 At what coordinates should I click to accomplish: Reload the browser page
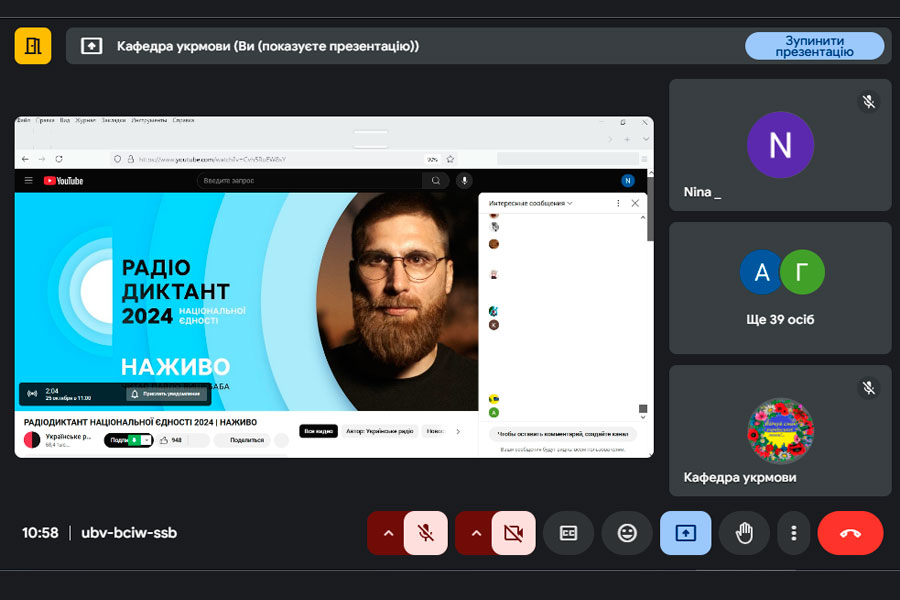[x=59, y=159]
